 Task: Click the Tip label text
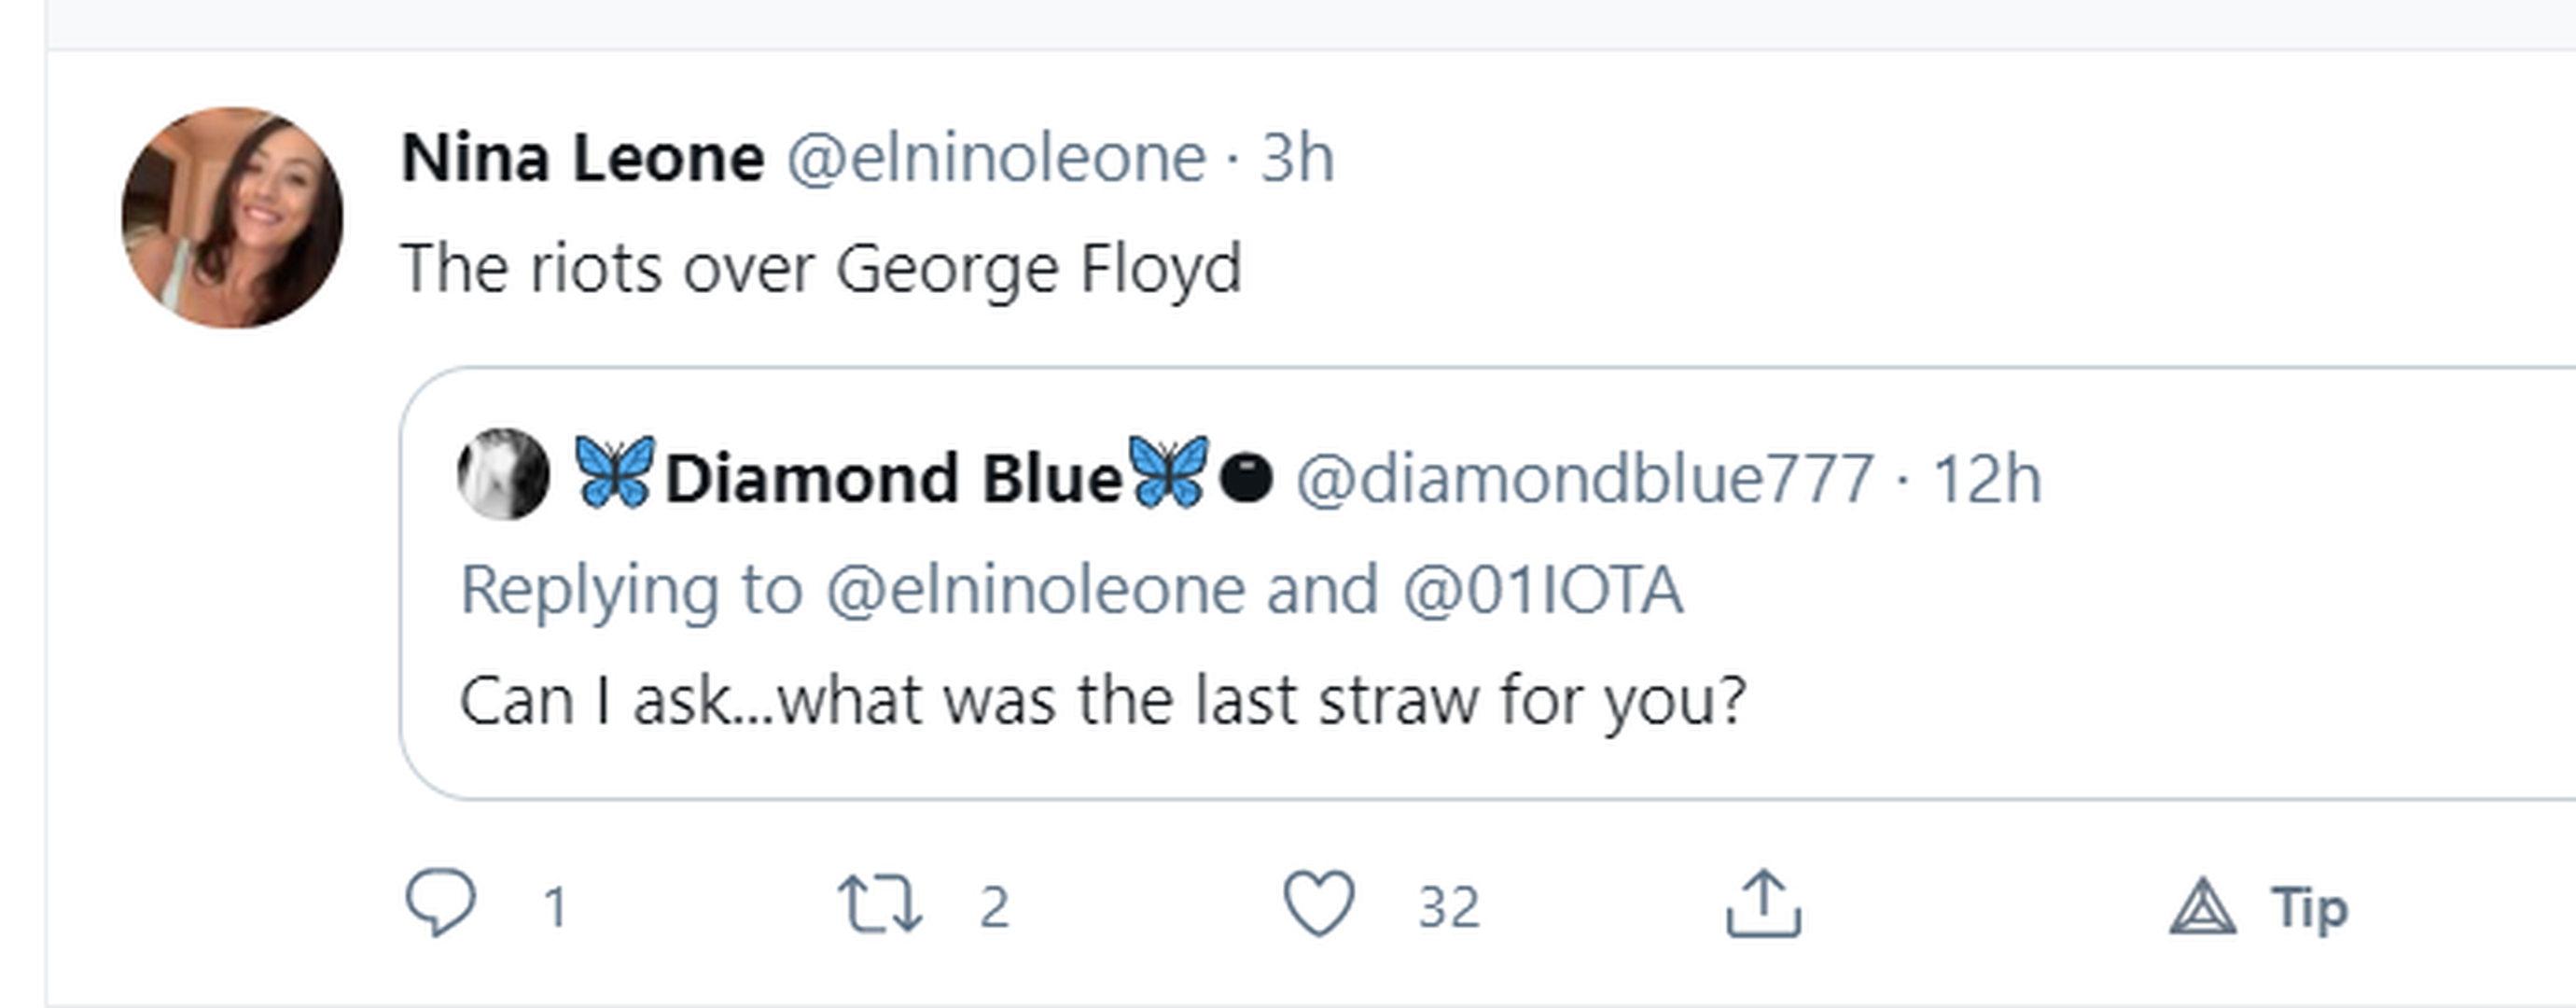(x=2309, y=907)
